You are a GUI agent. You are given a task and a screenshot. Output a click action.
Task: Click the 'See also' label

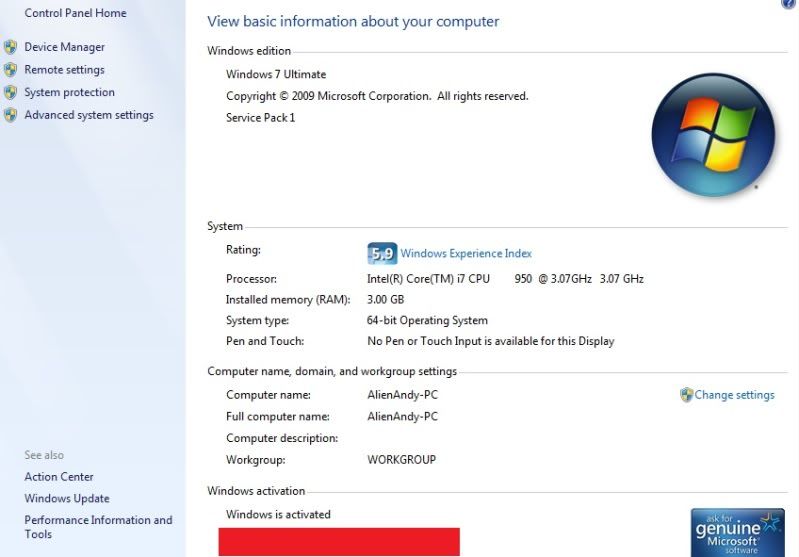click(44, 455)
